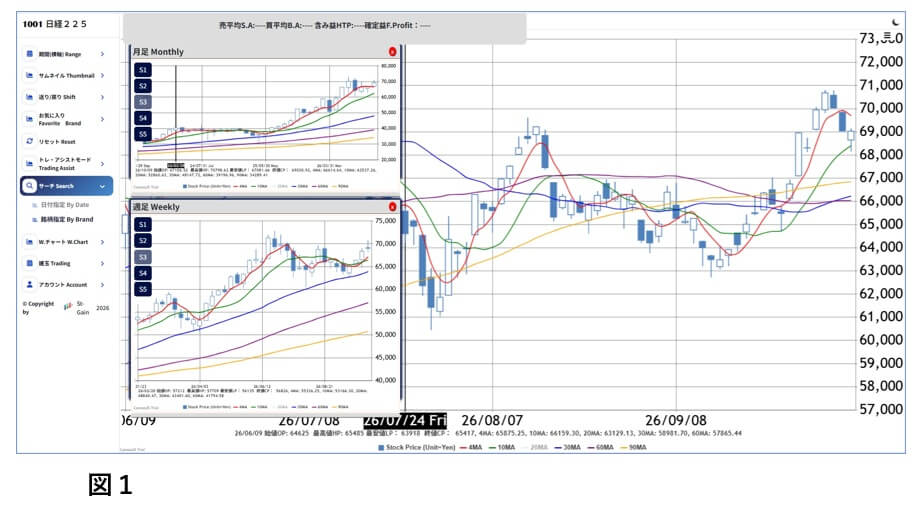Toggle 30MA line in main chart legend
This screenshot has width=917, height=505.
(x=567, y=447)
